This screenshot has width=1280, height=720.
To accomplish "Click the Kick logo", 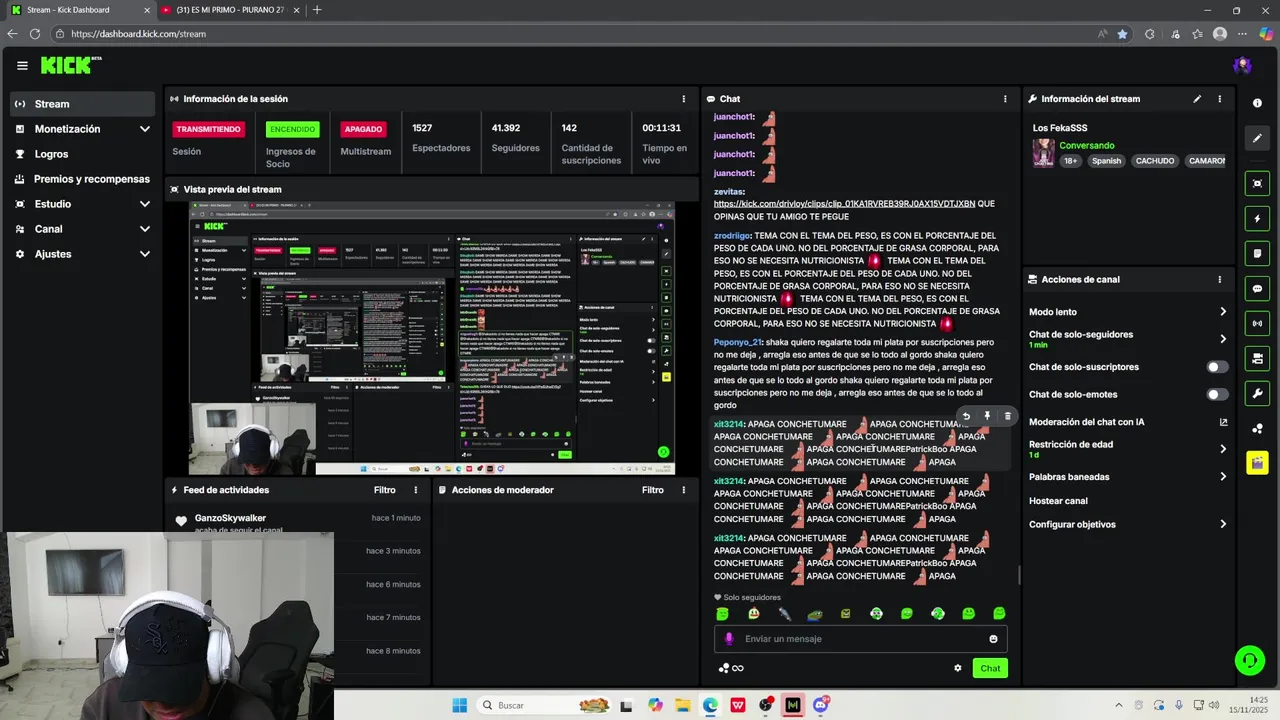I will 71,65.
